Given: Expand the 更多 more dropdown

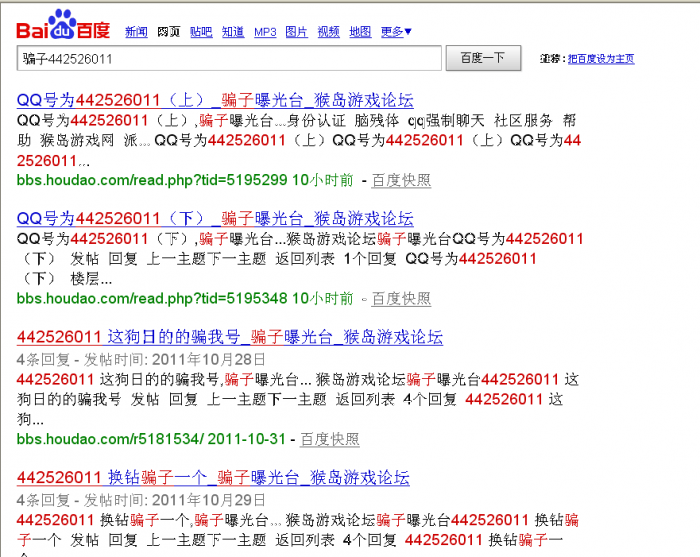Looking at the screenshot, I should pos(396,32).
